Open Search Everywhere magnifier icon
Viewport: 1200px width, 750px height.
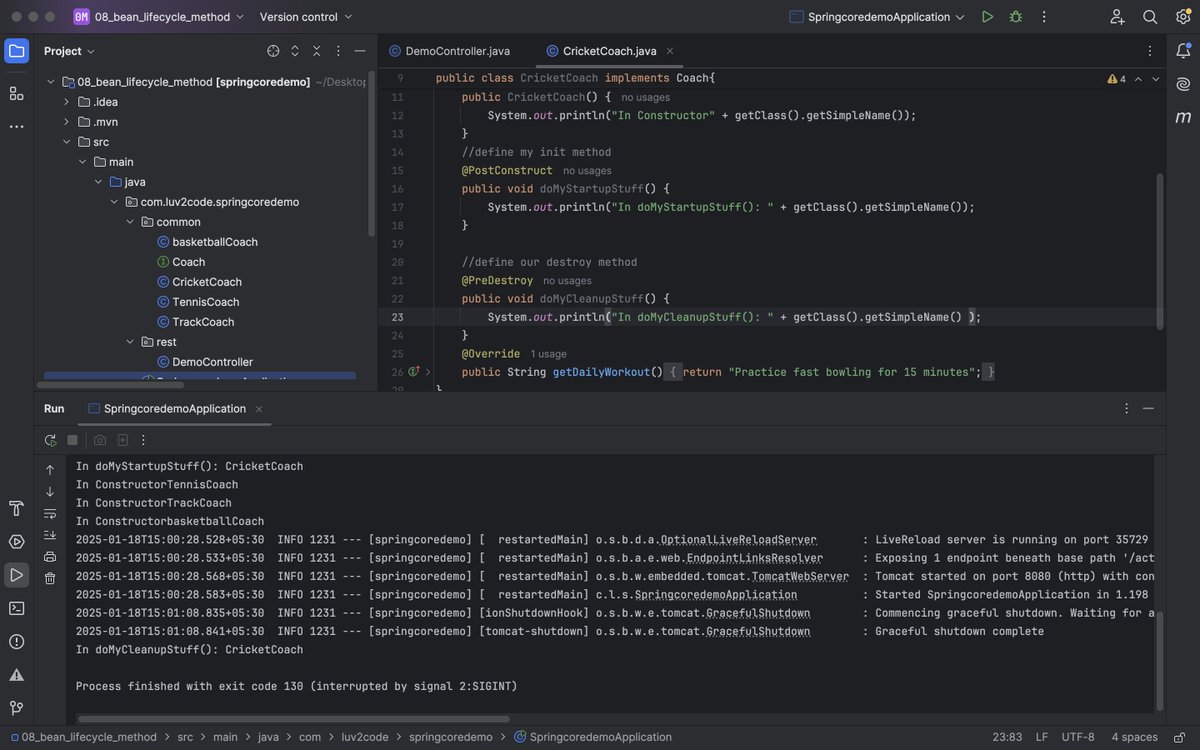coord(1150,17)
